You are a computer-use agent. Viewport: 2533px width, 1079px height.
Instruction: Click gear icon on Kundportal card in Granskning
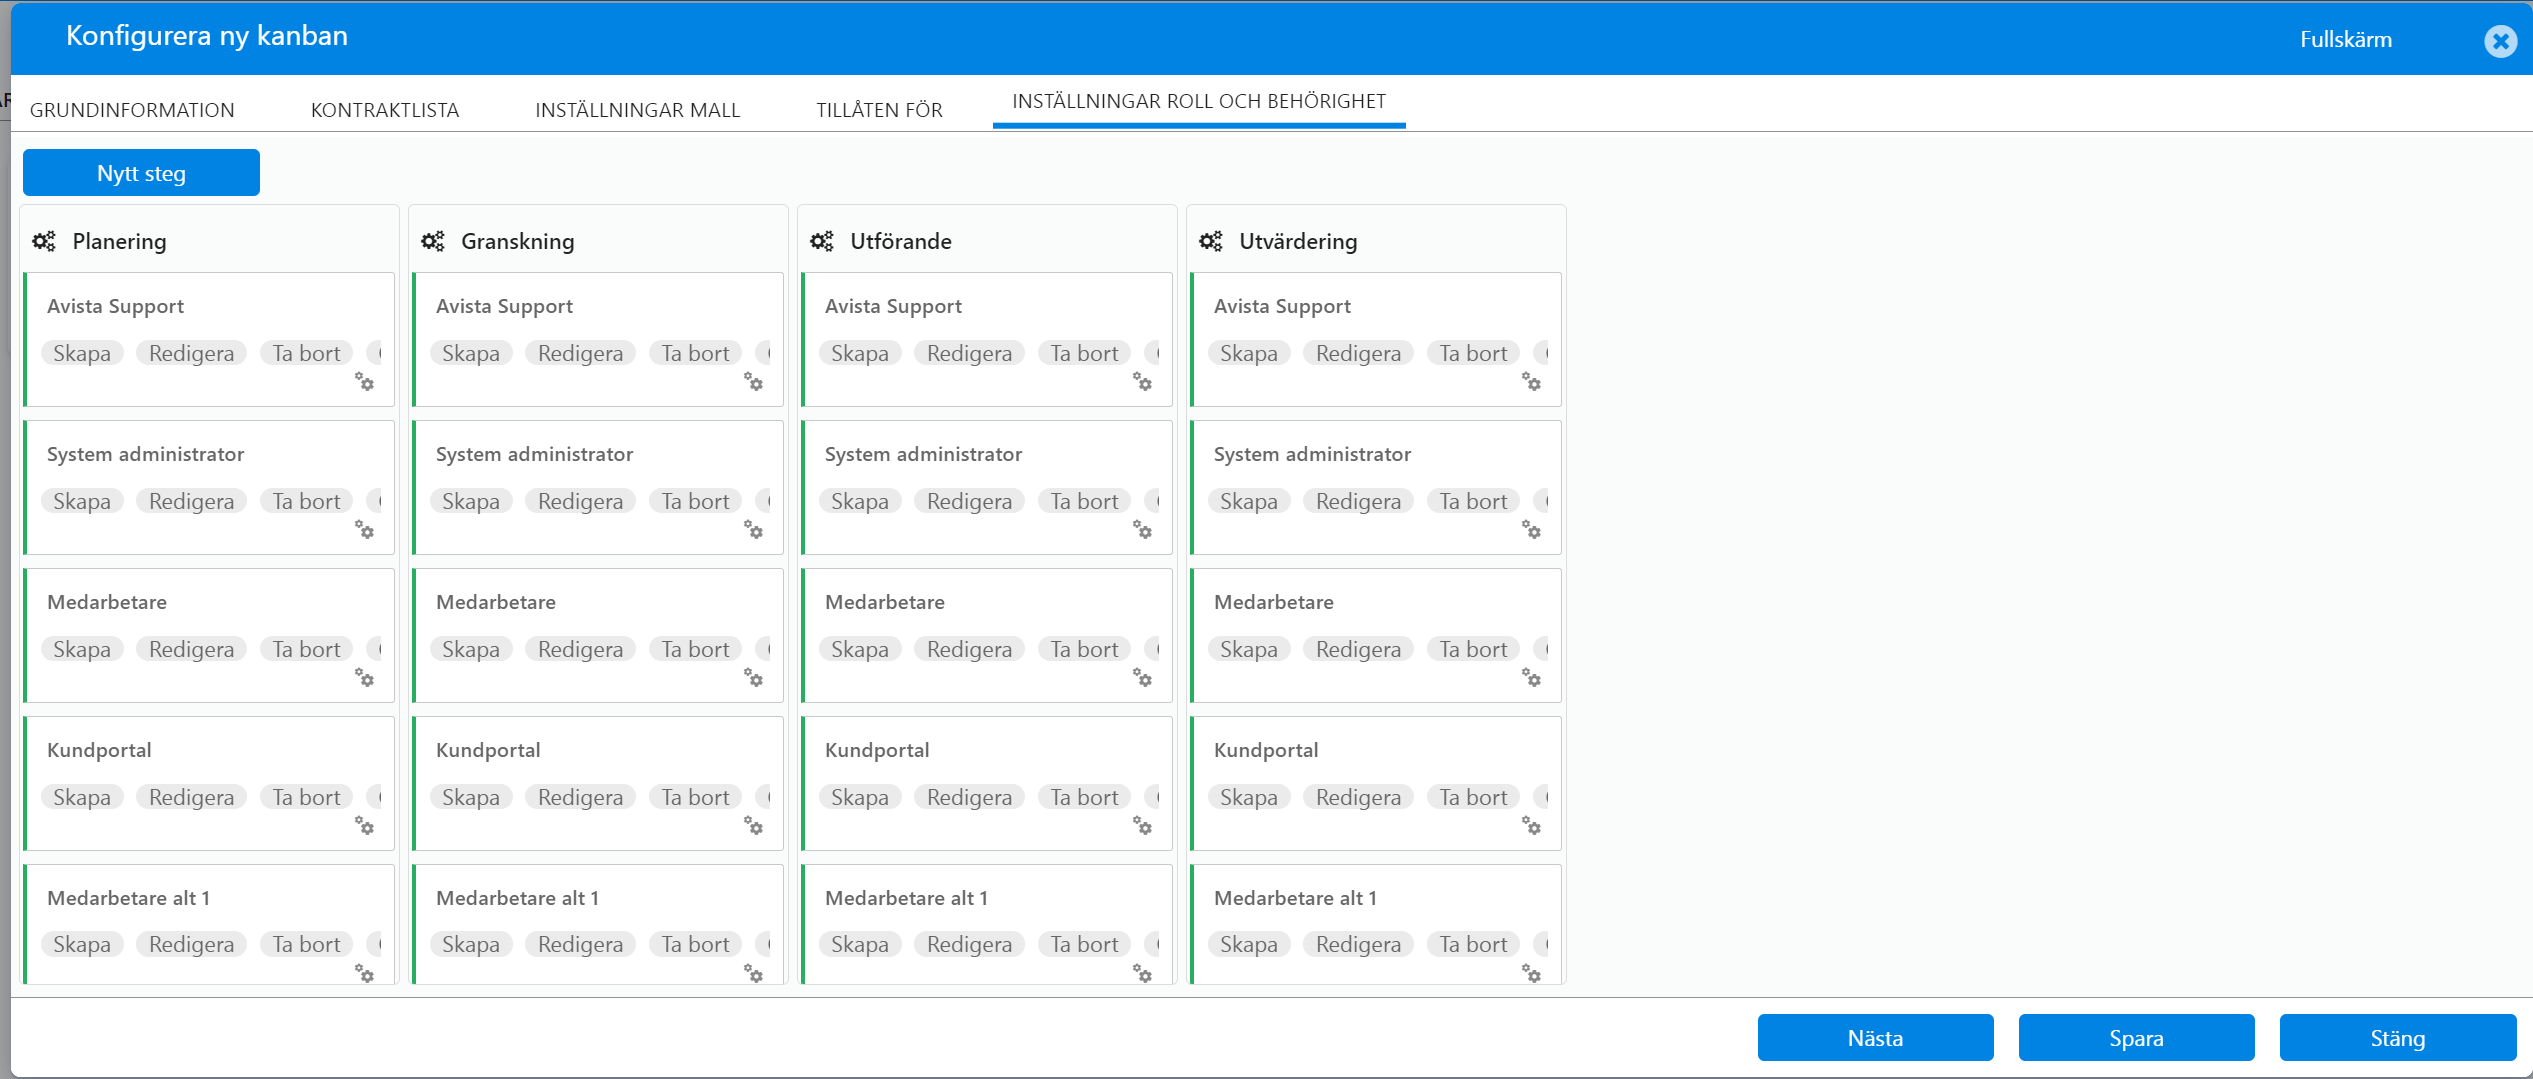(x=754, y=826)
